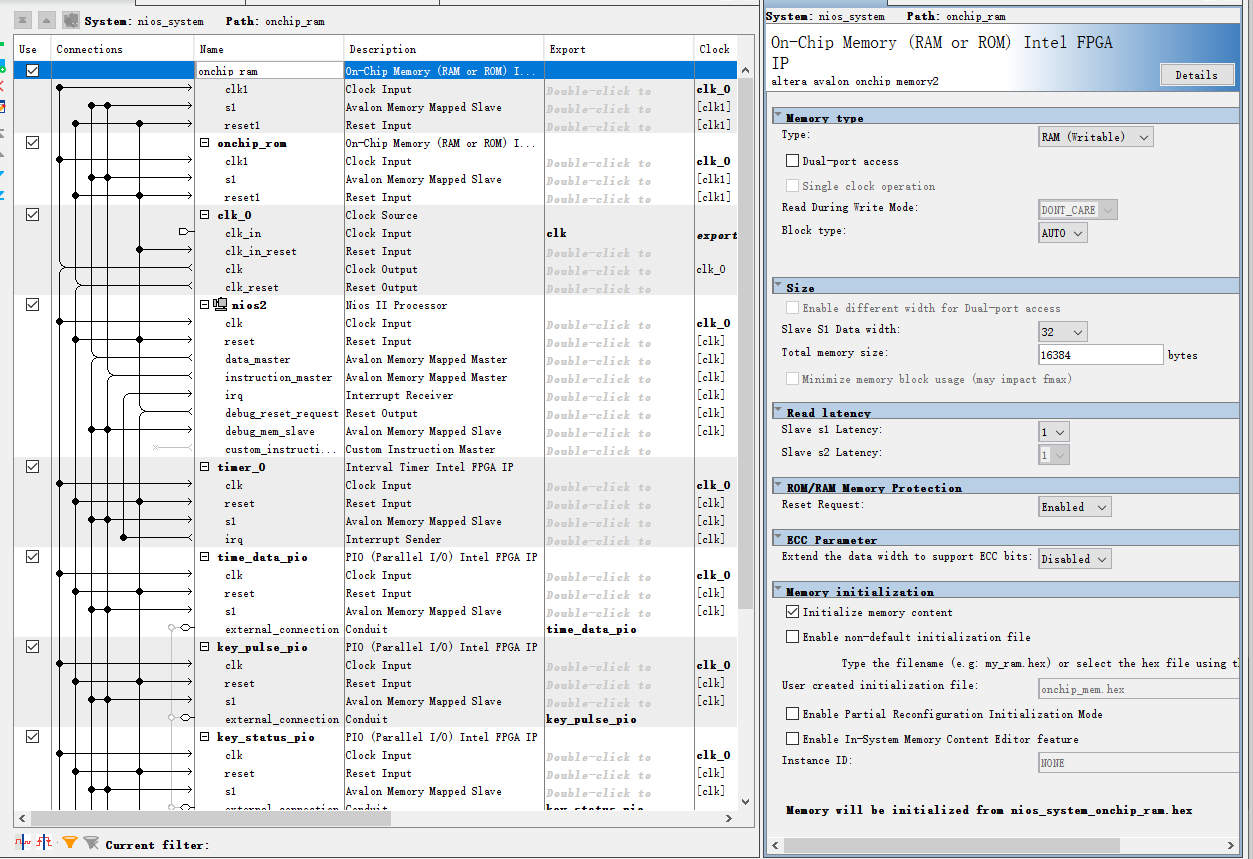Collapse the Memory type section
The height and width of the screenshot is (859, 1253).
click(x=778, y=117)
